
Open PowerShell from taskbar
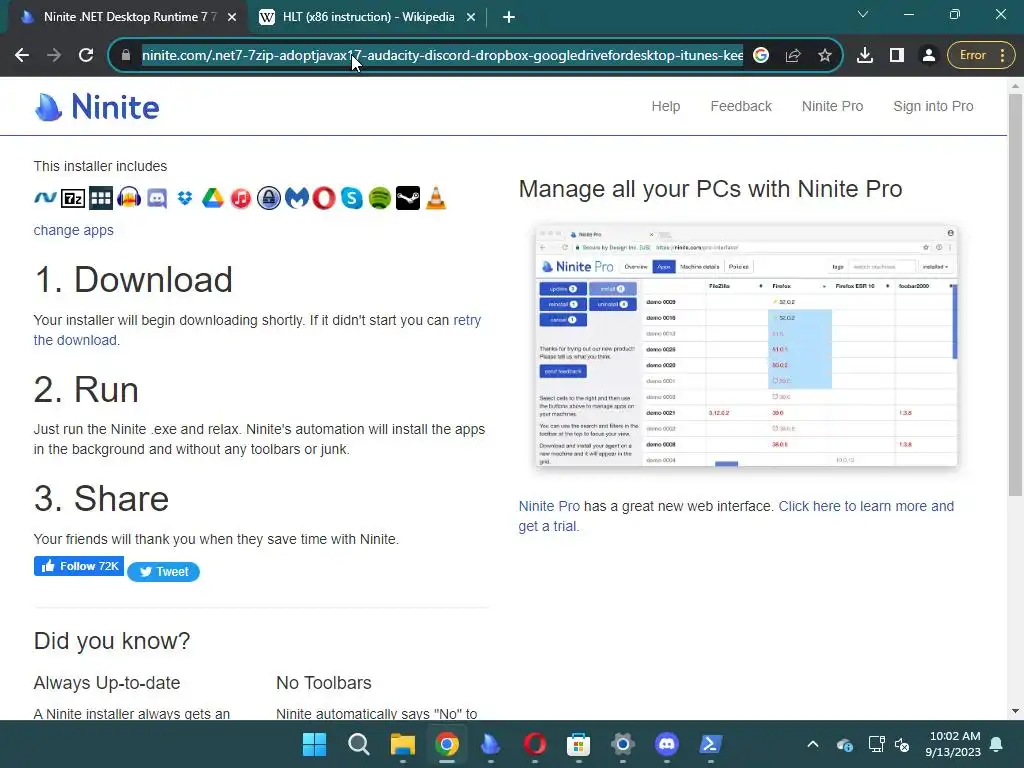(711, 744)
